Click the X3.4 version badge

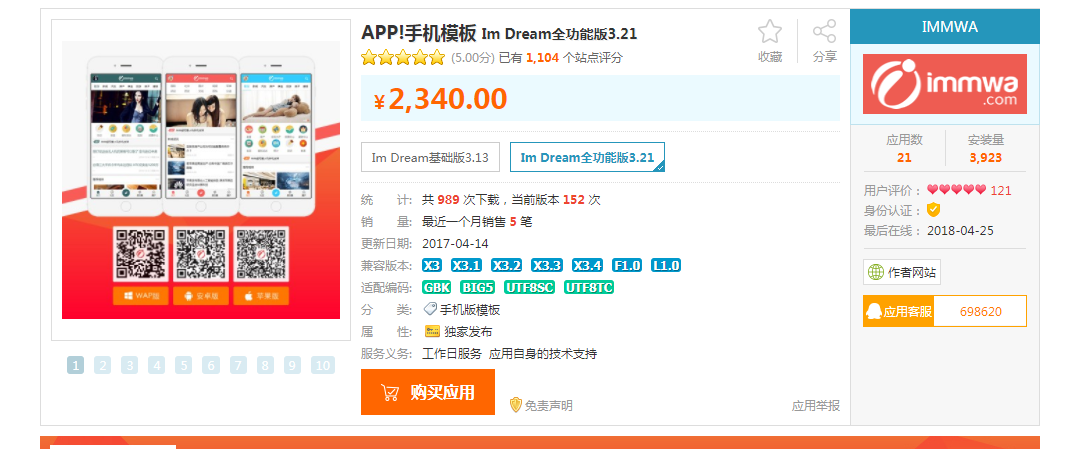587,265
